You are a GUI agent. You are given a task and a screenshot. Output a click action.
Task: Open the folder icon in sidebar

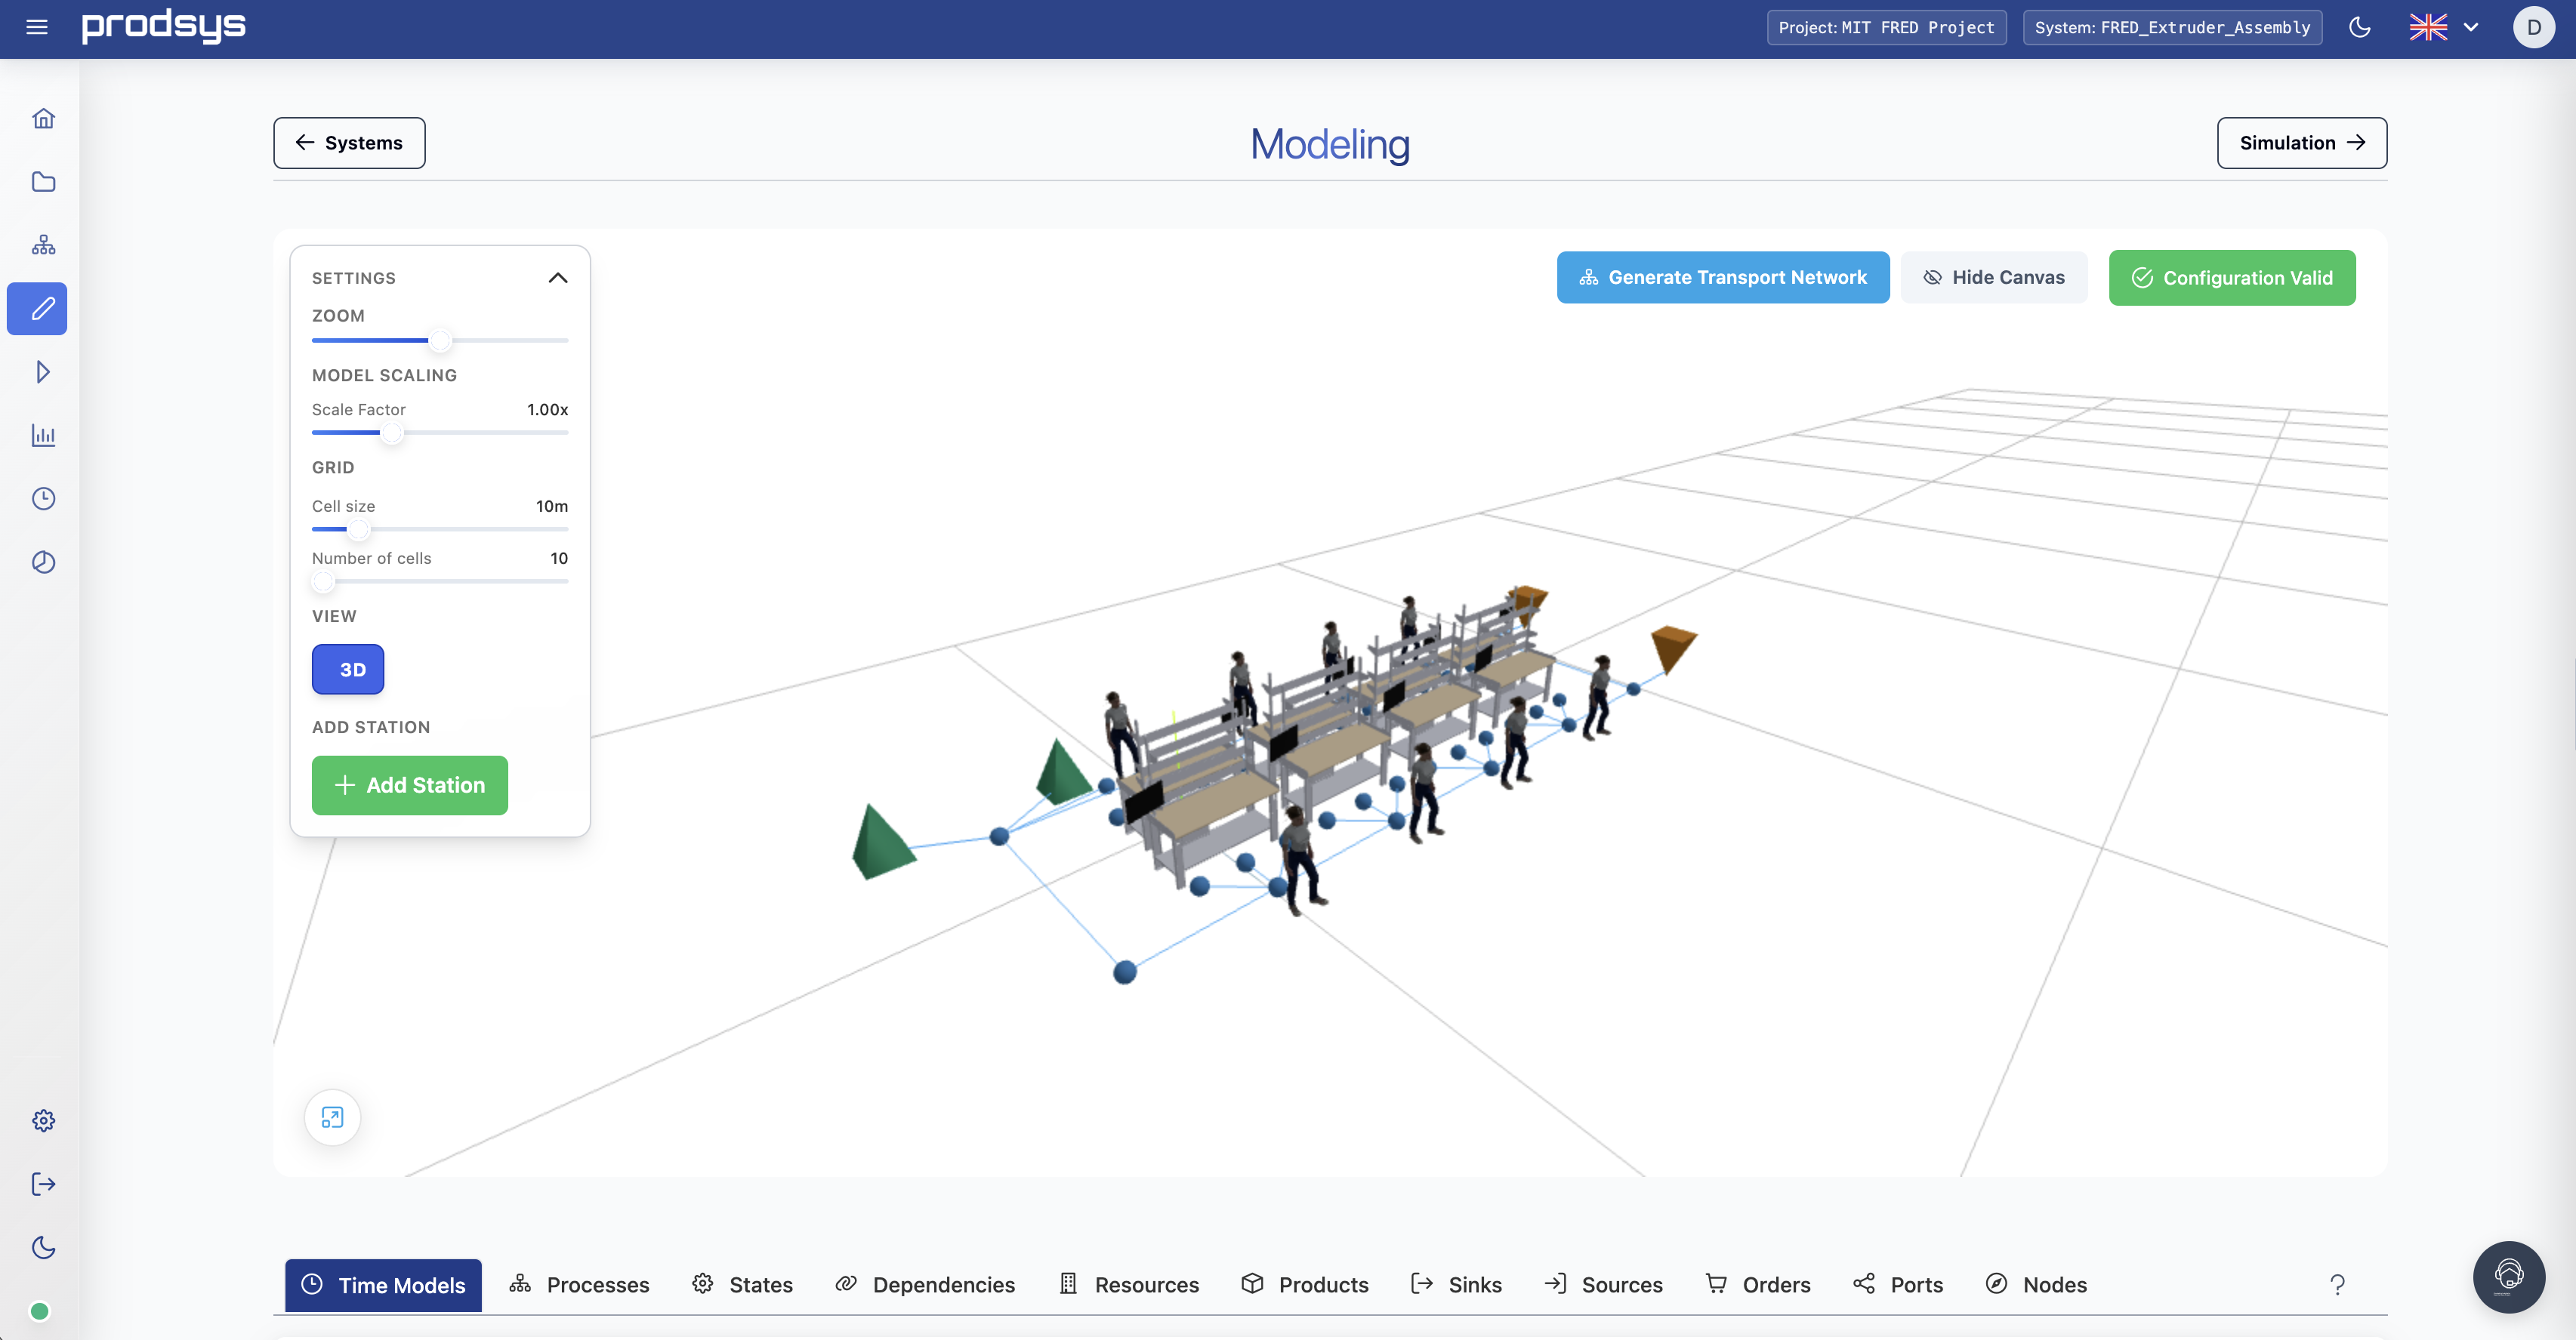click(x=43, y=181)
